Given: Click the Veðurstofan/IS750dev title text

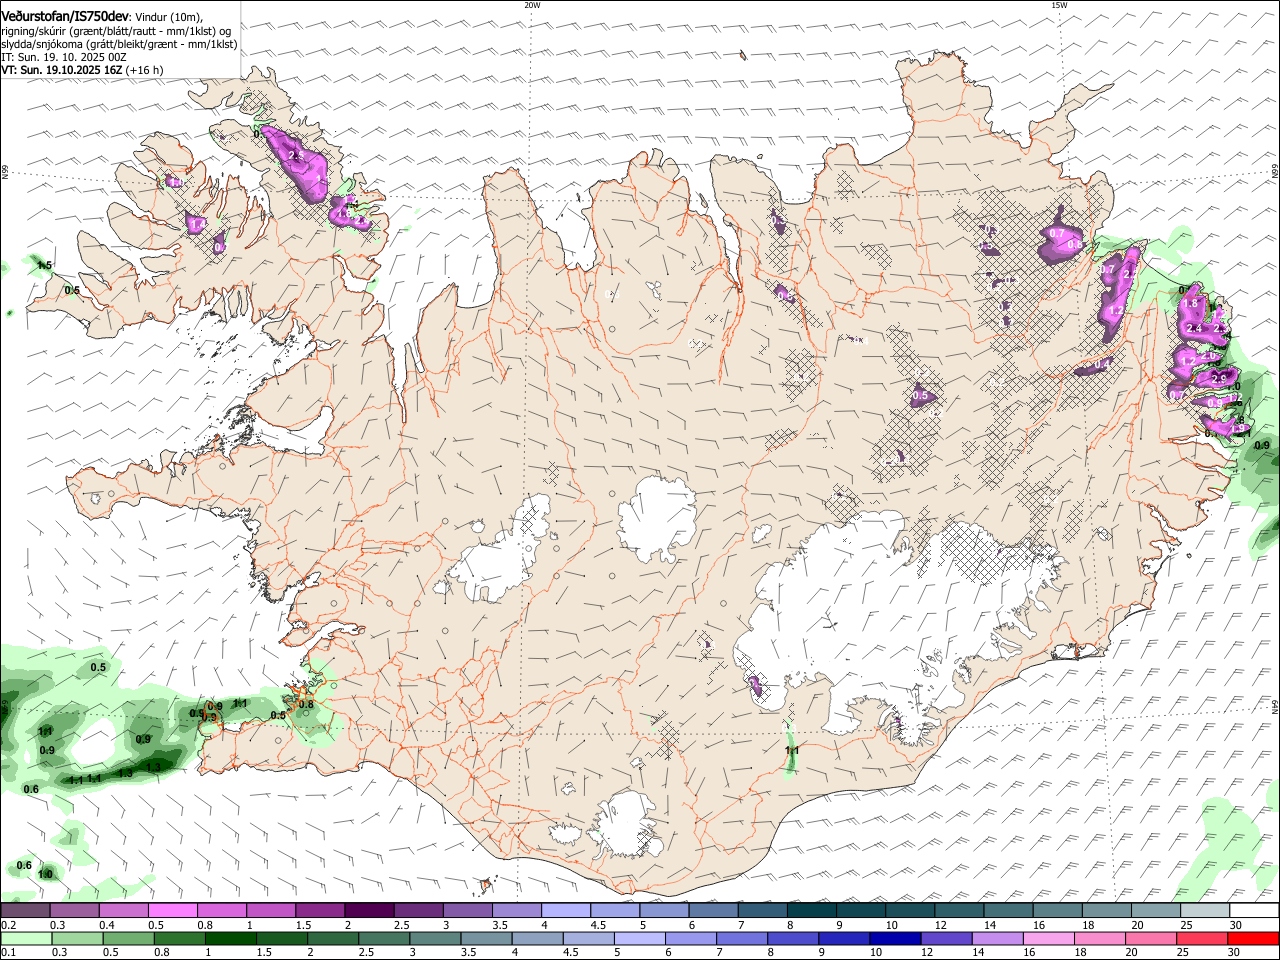Looking at the screenshot, I should point(65,17).
